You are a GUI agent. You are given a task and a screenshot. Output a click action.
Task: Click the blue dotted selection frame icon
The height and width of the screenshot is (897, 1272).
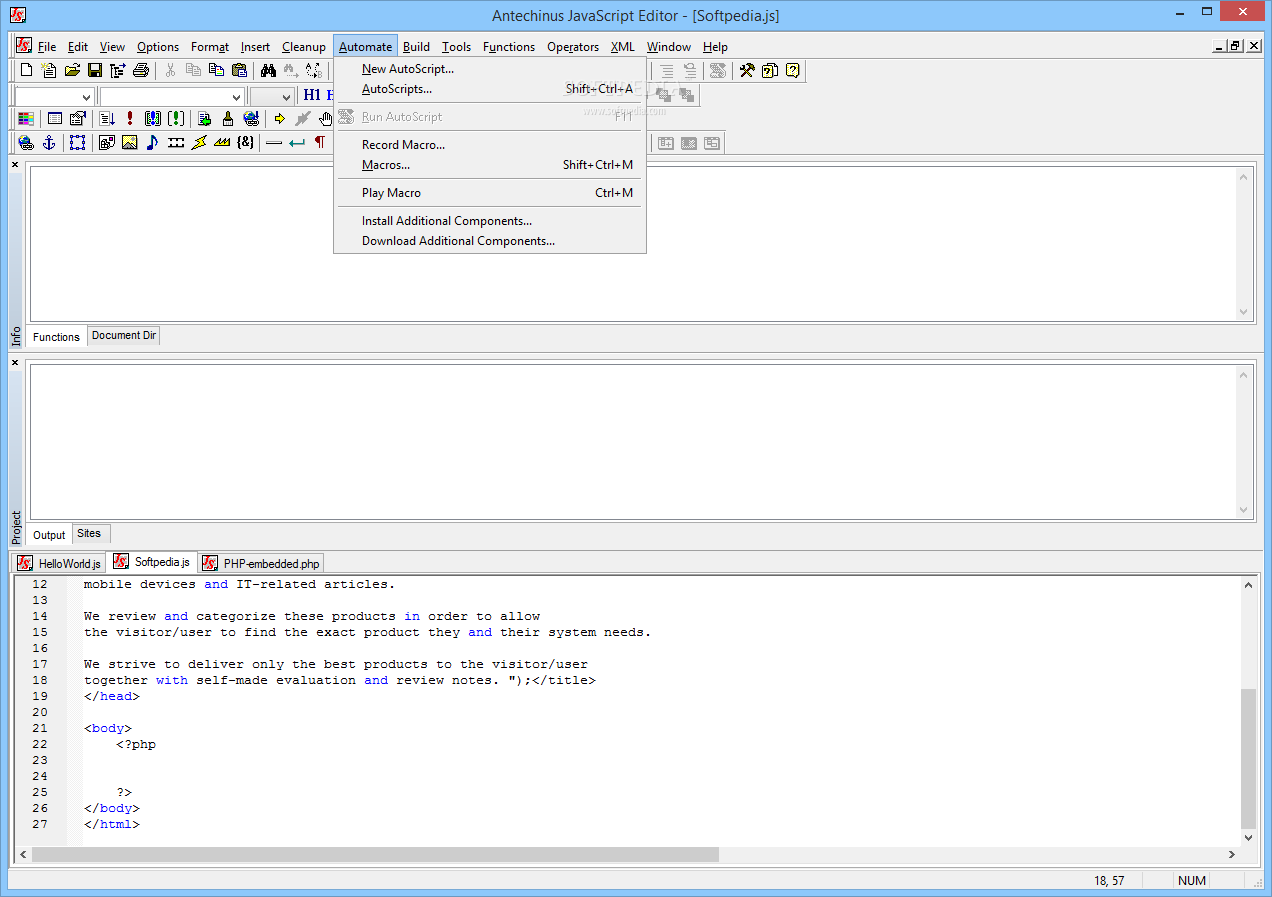(77, 143)
